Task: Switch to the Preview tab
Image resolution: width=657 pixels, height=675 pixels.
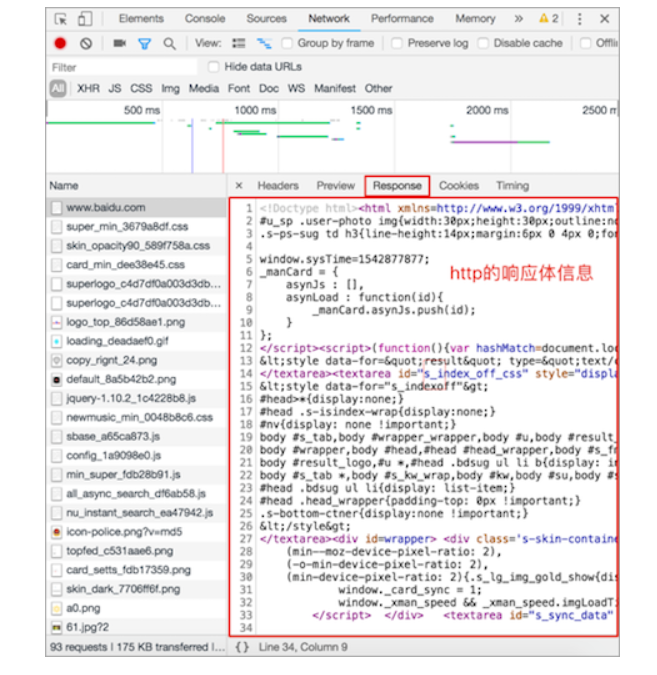Action: coord(336,186)
